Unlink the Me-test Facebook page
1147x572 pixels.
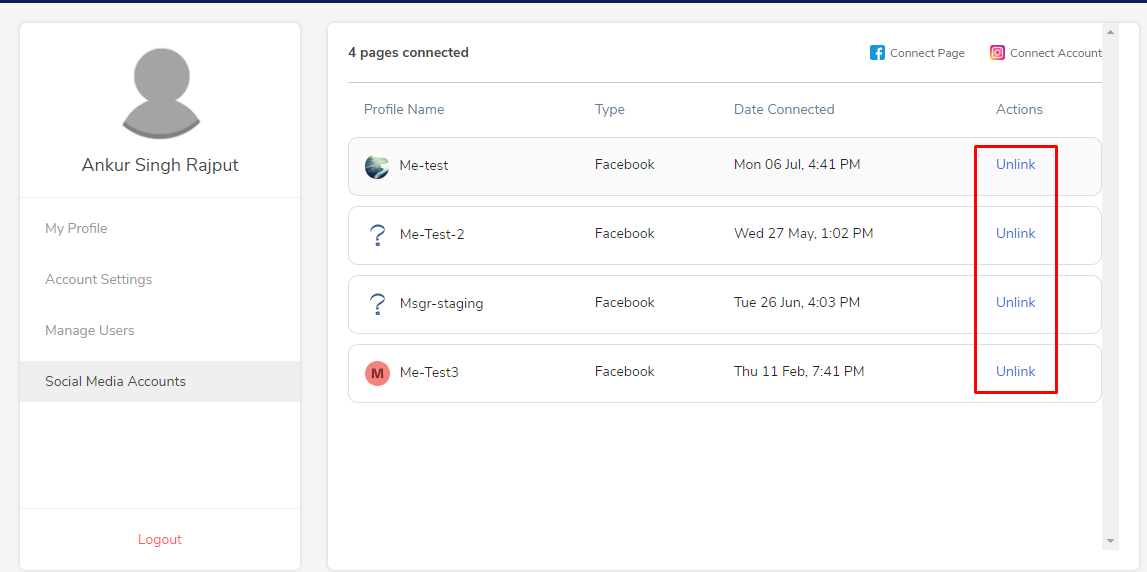pyautogui.click(x=1015, y=165)
